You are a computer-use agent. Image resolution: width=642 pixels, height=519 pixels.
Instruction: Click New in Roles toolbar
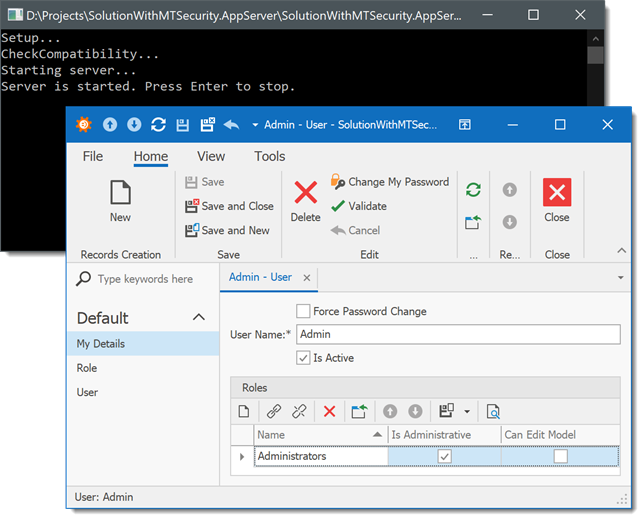pyautogui.click(x=244, y=411)
